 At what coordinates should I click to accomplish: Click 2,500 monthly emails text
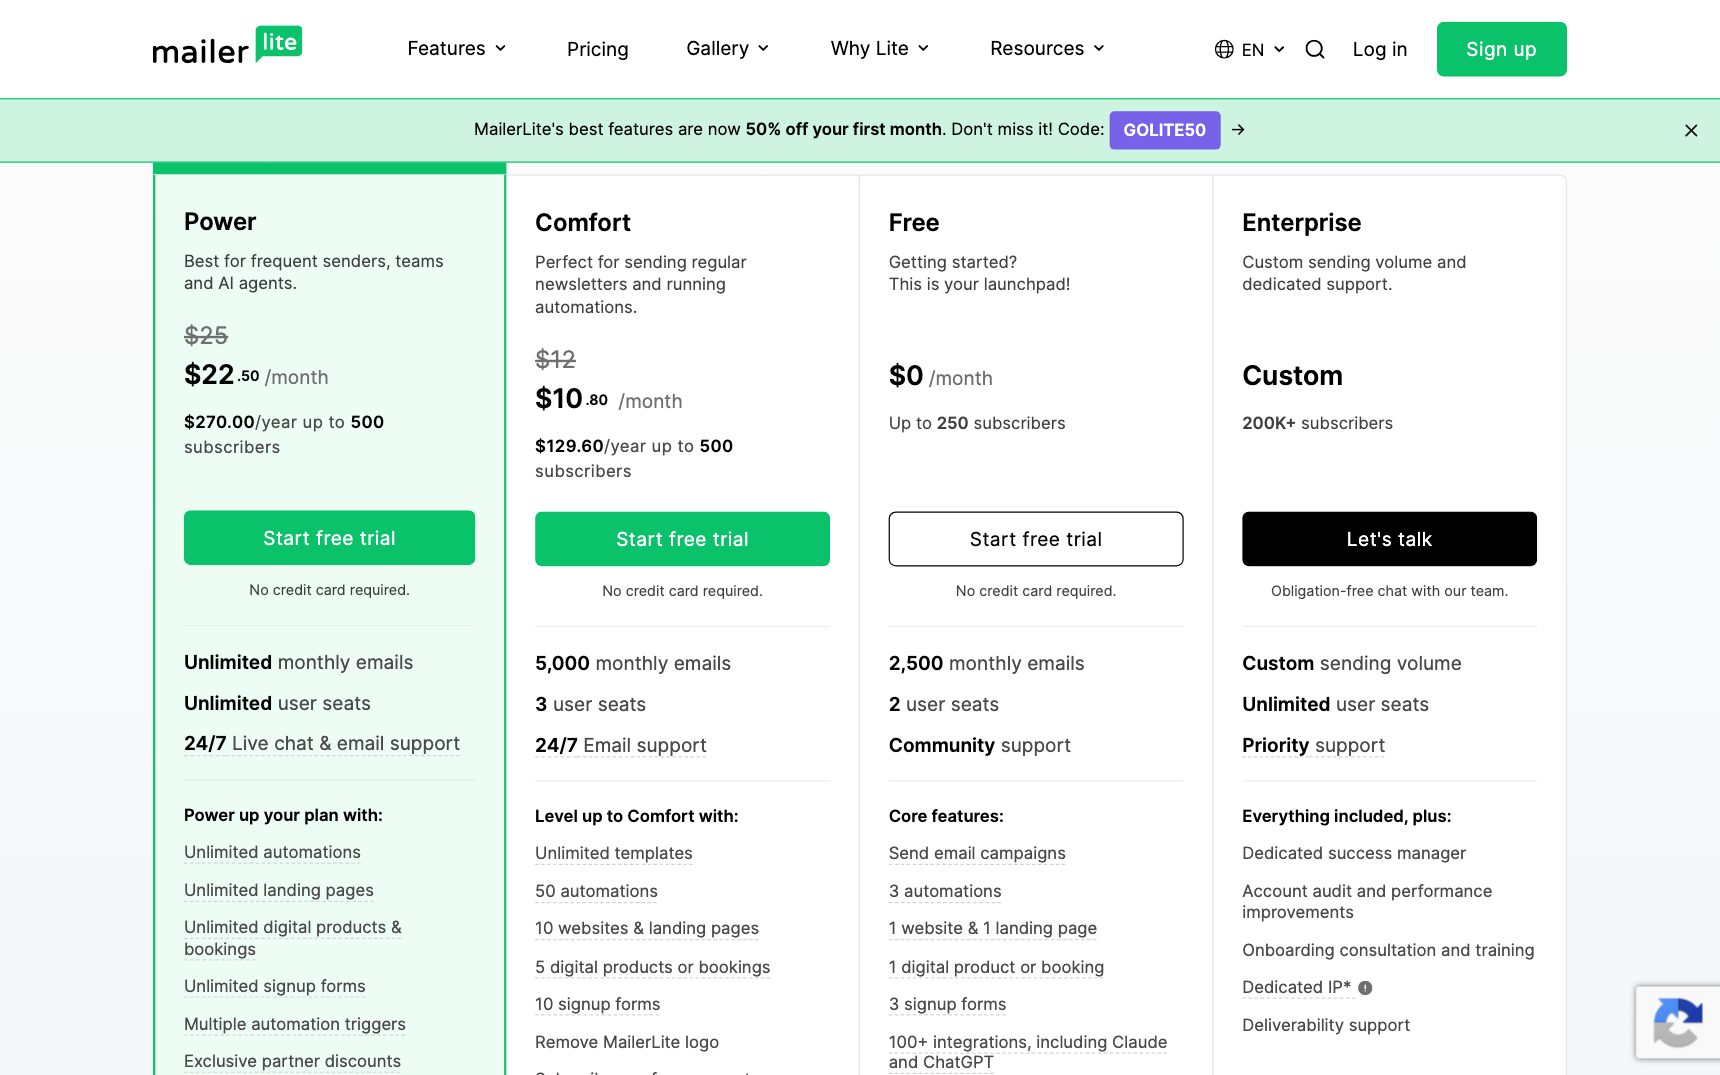pyautogui.click(x=987, y=663)
